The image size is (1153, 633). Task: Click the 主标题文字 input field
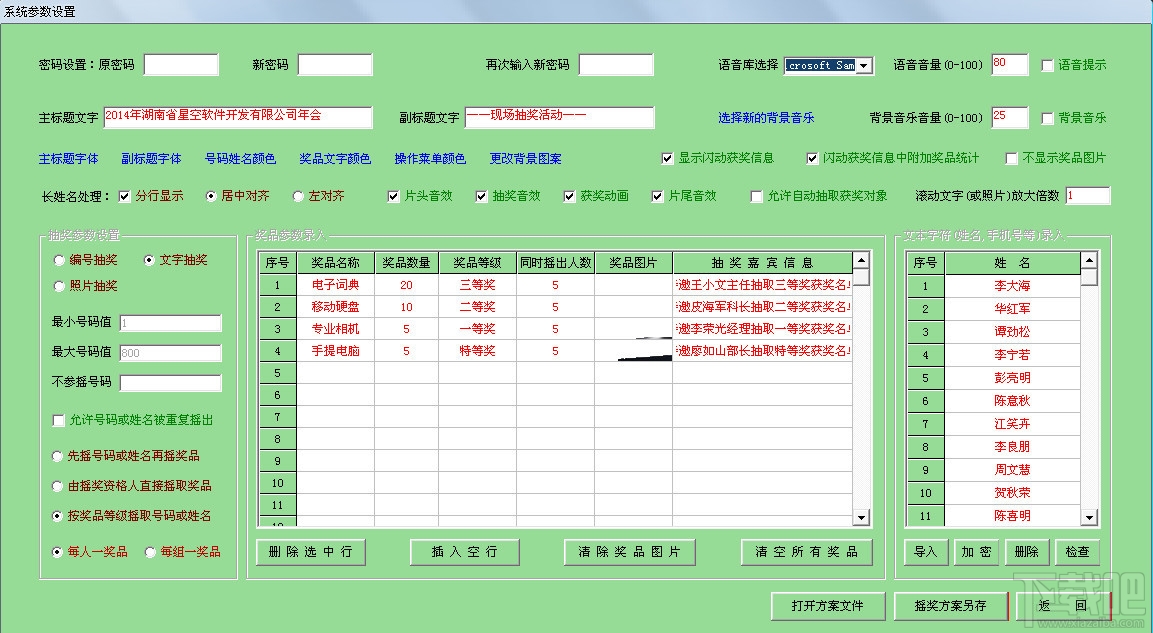pos(238,118)
